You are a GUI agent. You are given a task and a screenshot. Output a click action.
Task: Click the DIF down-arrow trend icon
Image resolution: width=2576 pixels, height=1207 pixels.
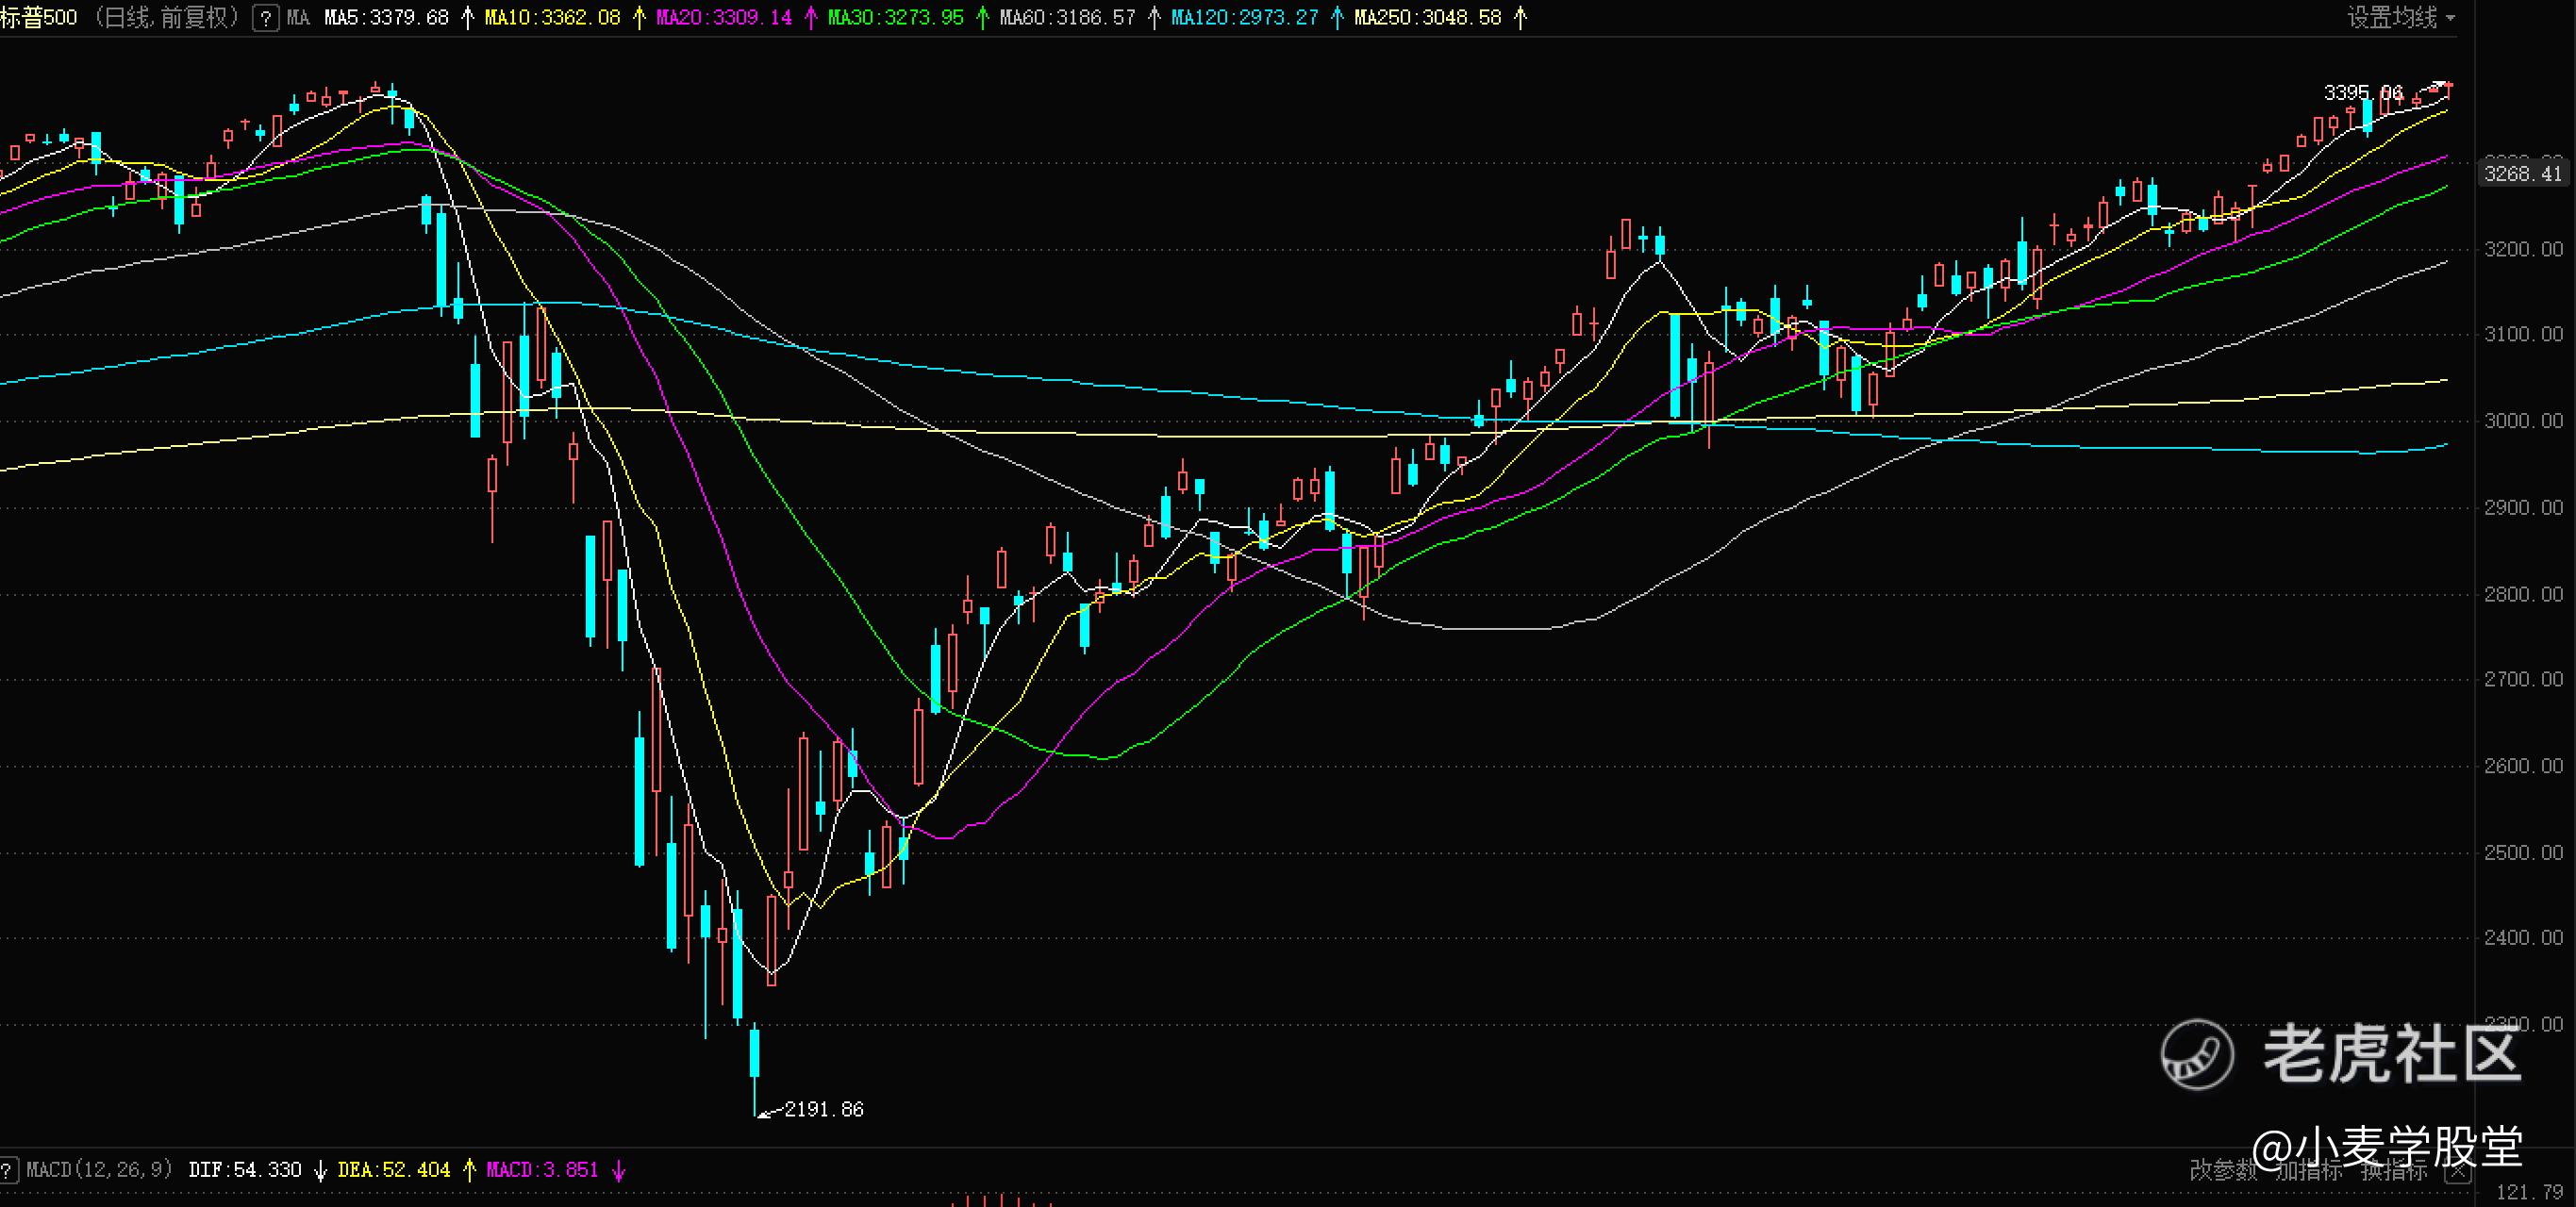click(x=320, y=1170)
